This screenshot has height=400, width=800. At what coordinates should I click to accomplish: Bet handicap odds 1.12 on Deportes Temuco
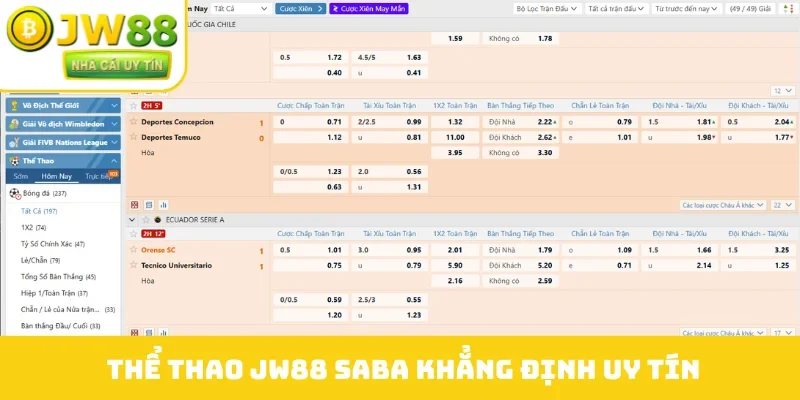click(x=311, y=137)
